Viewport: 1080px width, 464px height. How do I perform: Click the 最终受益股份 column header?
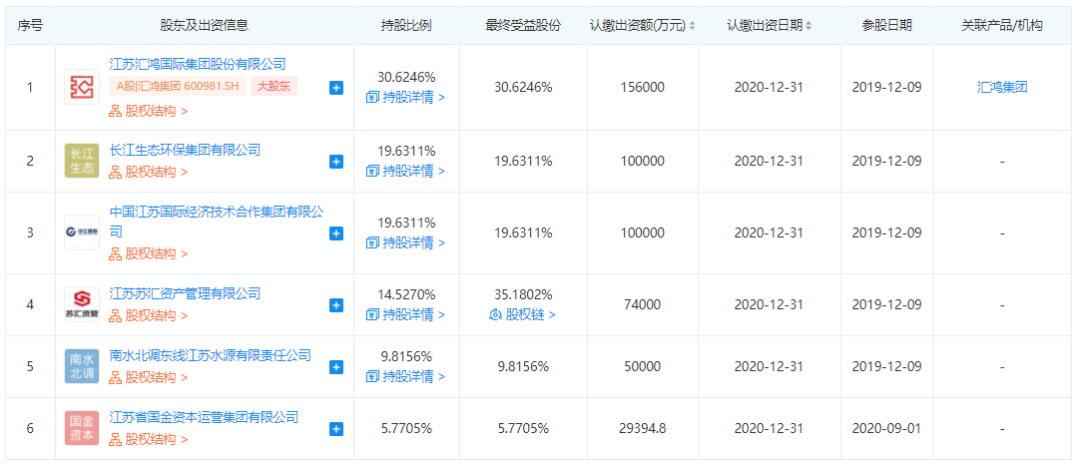pyautogui.click(x=523, y=25)
